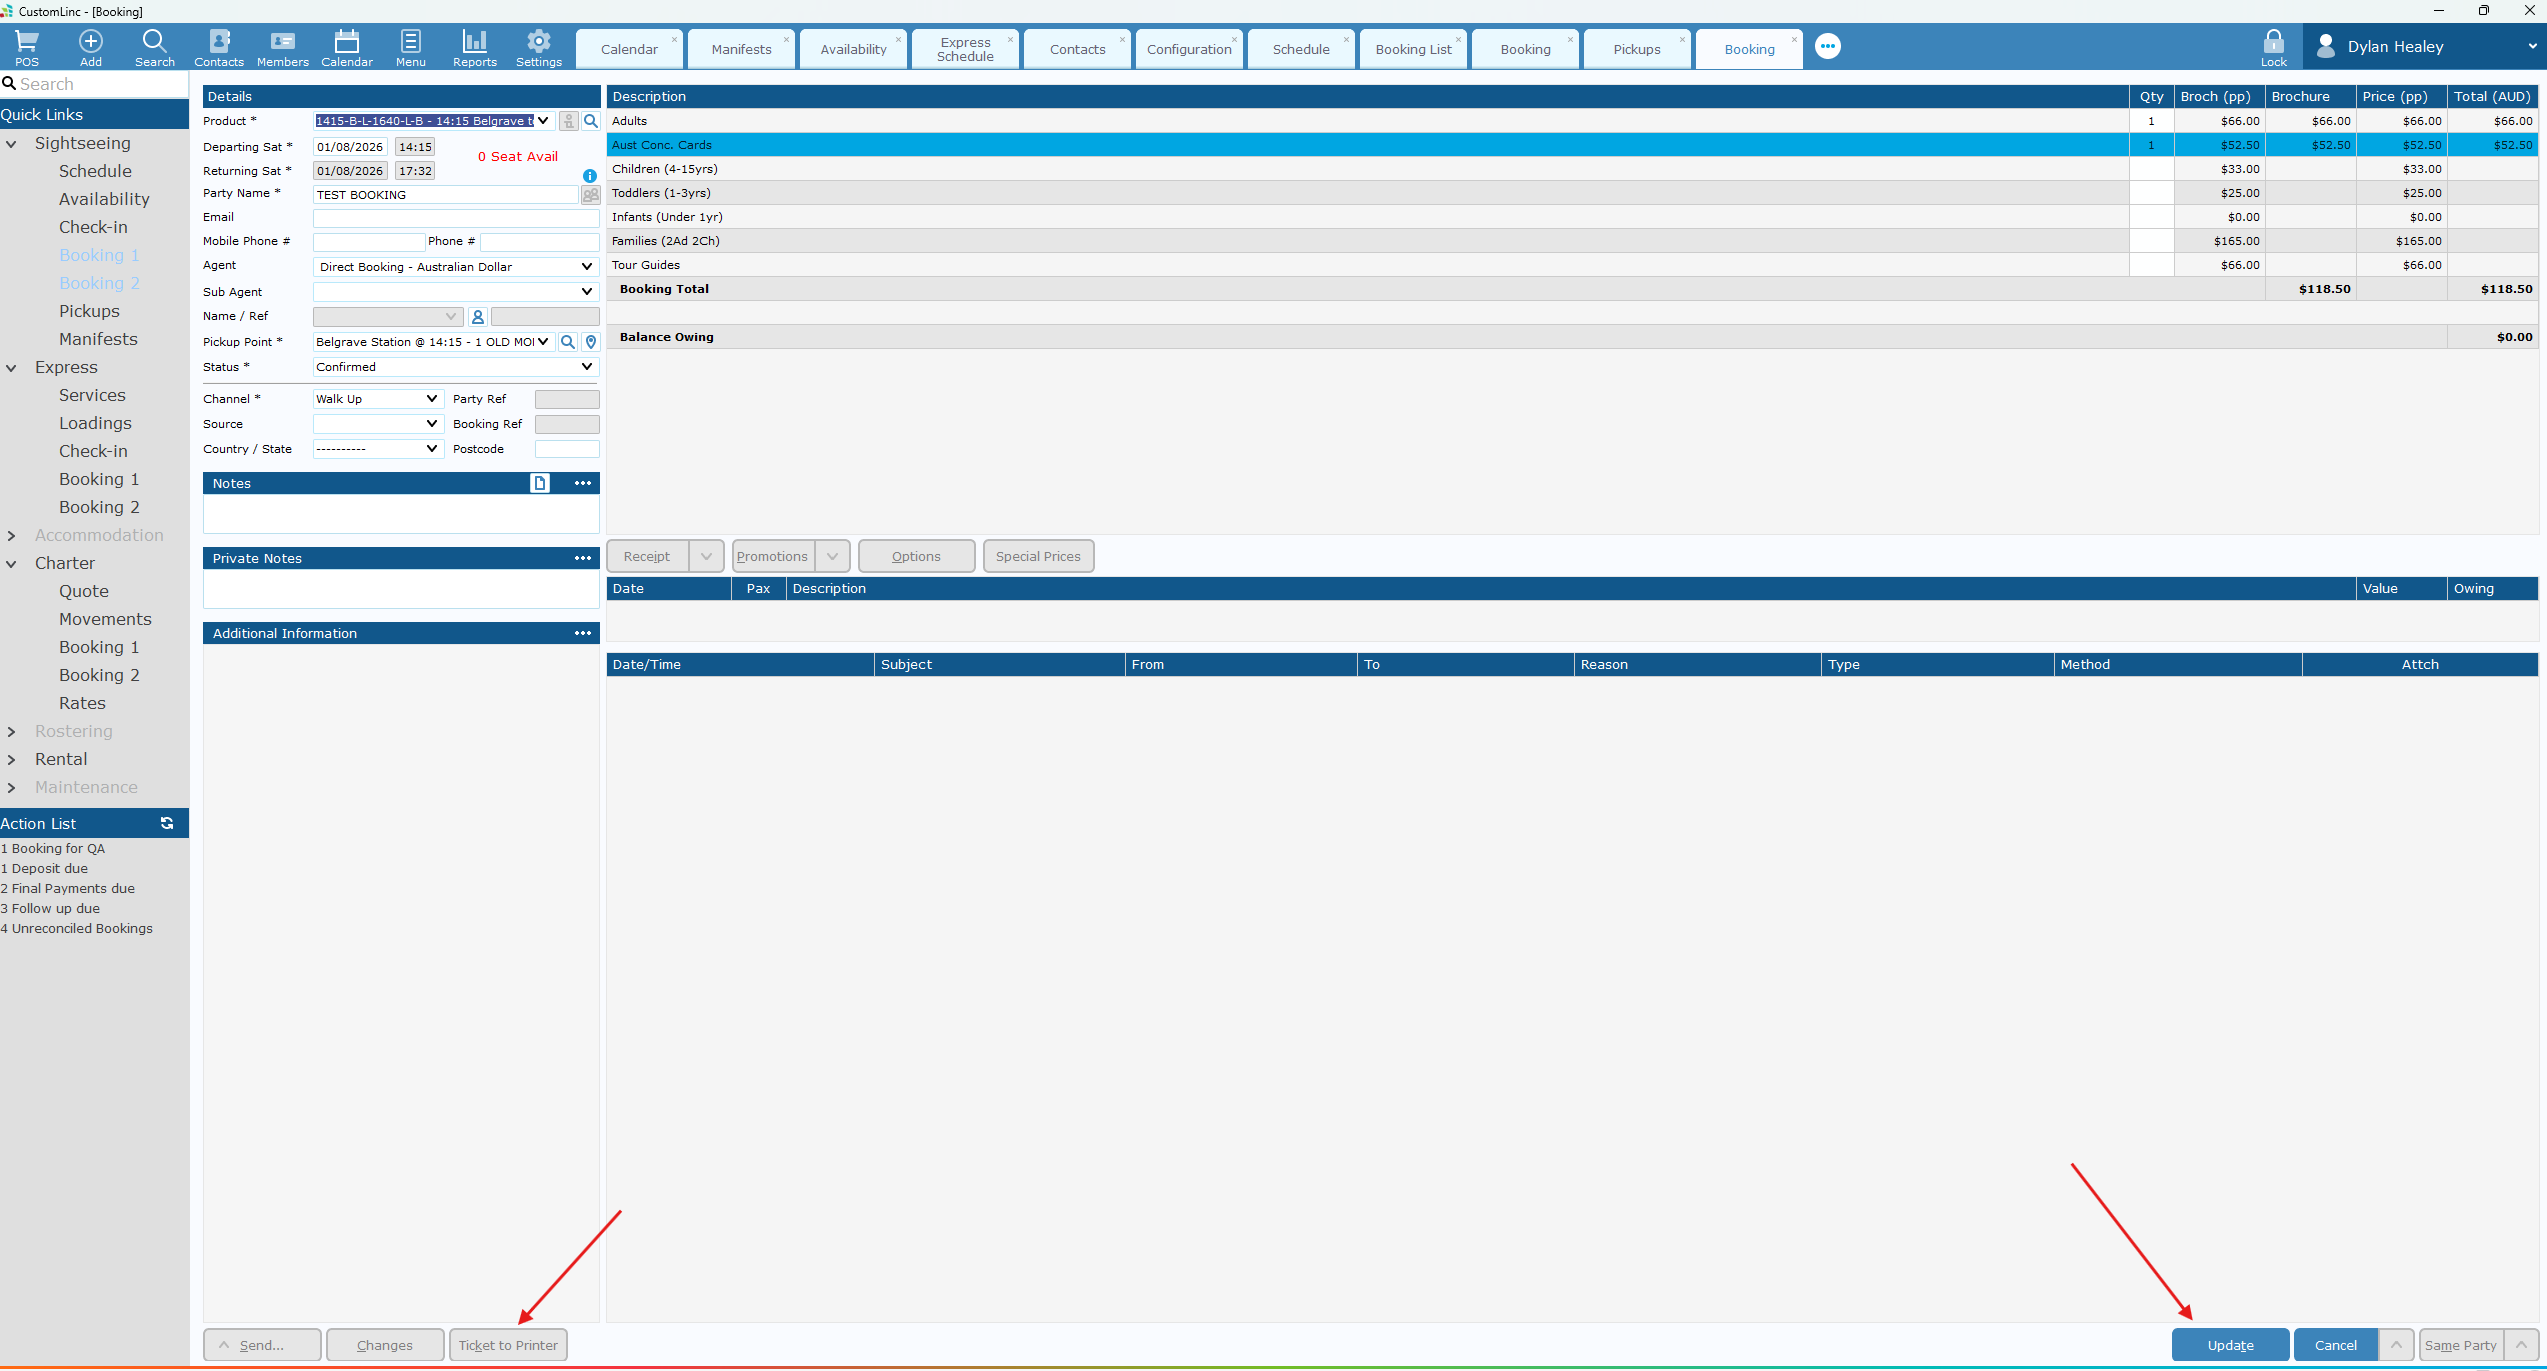Expand the Rental tree group
The width and height of the screenshot is (2547, 1371).
[12, 760]
